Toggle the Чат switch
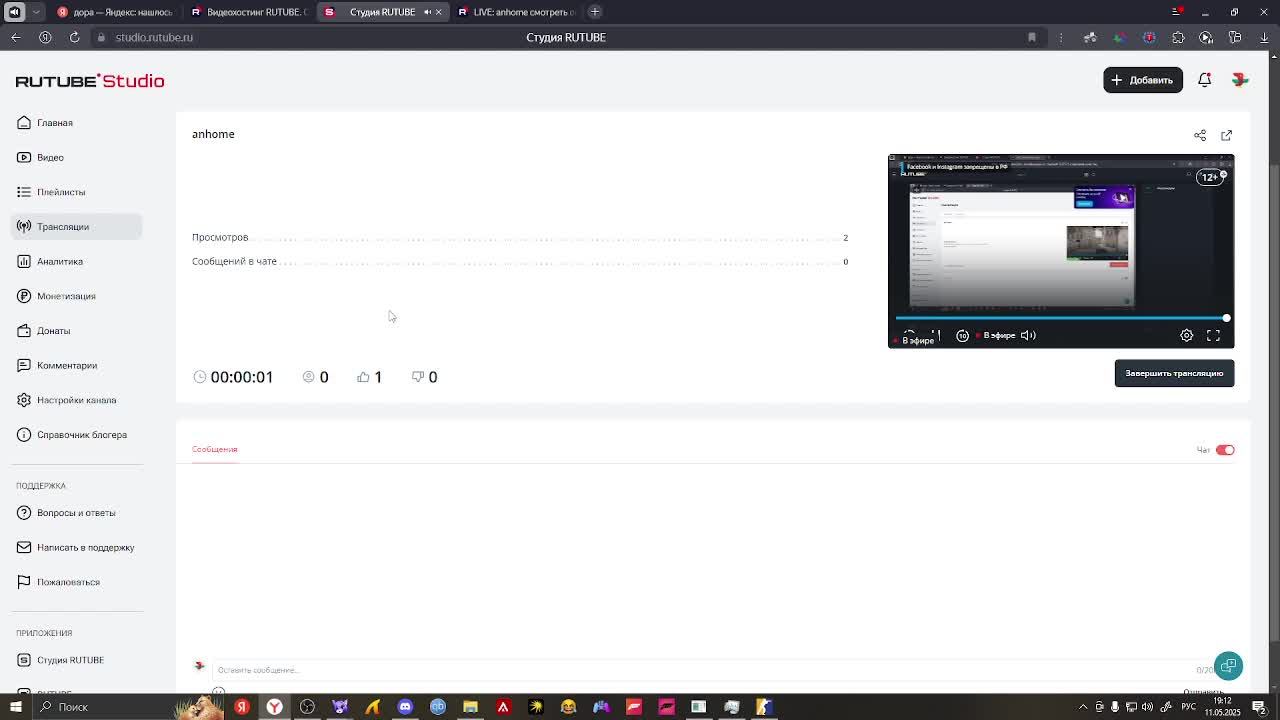Image resolution: width=1280 pixels, height=720 pixels. pos(1225,450)
